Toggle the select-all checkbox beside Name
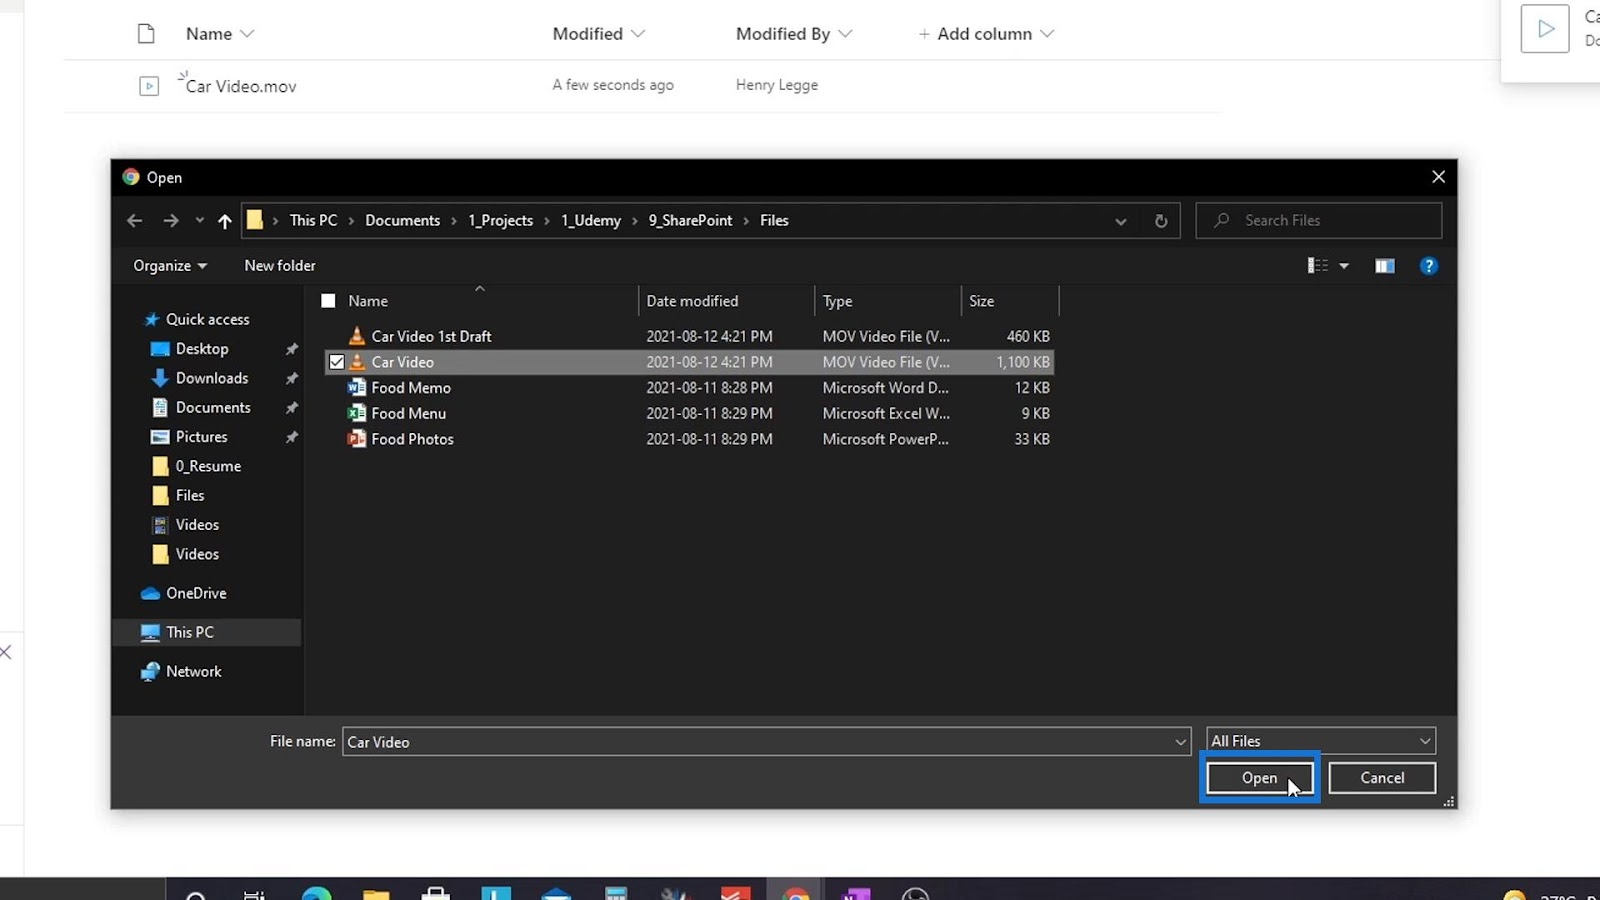The width and height of the screenshot is (1600, 900). [x=328, y=301]
